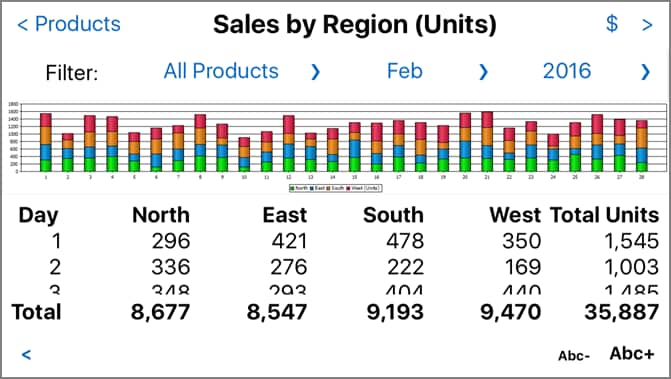Select the West column header
Viewport: 671px width, 379px height.
coord(515,215)
